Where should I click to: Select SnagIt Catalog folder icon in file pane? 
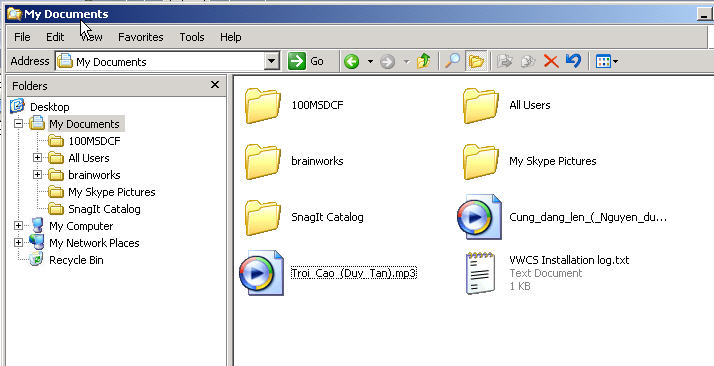(x=263, y=218)
